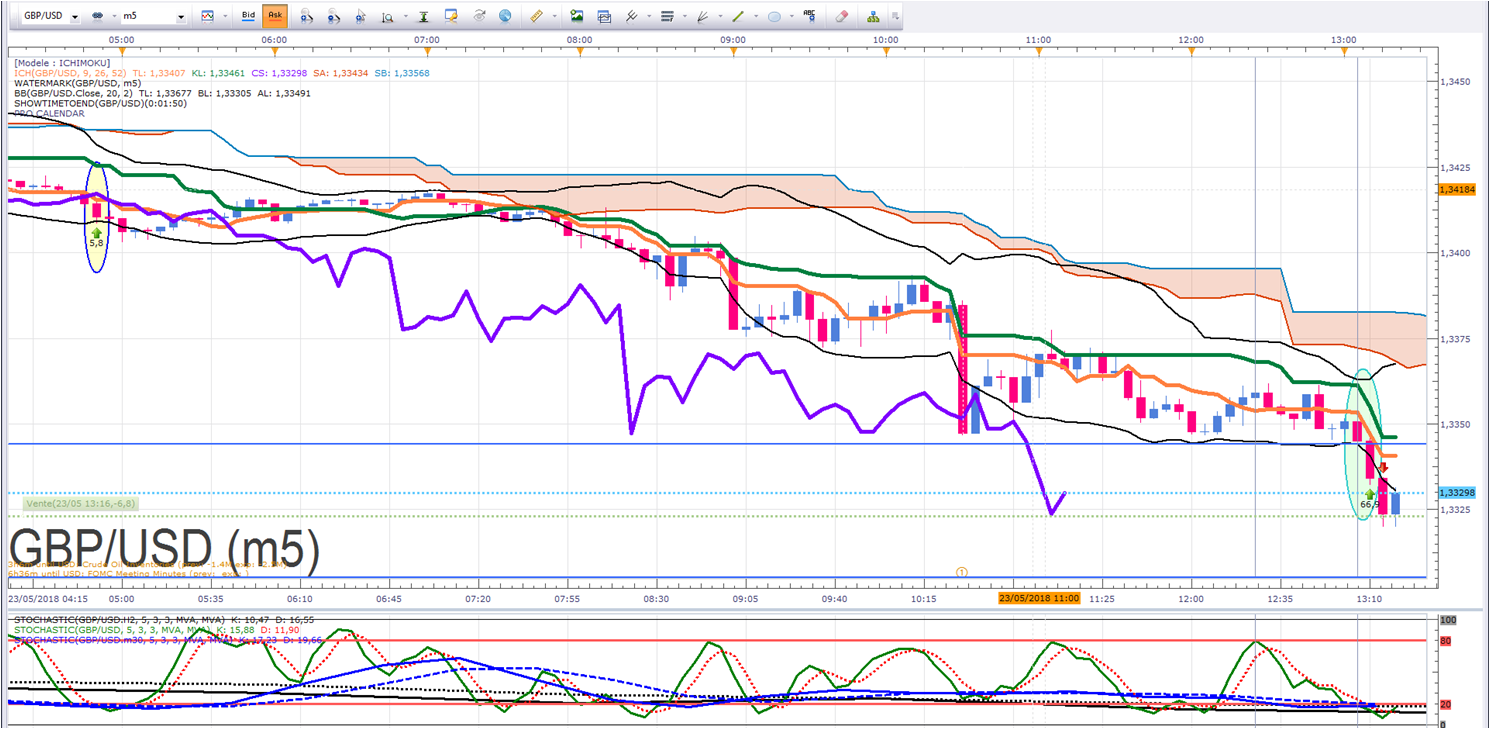The image size is (1490, 729).
Task: Click the zoom out magnifier icon
Action: coord(334,17)
